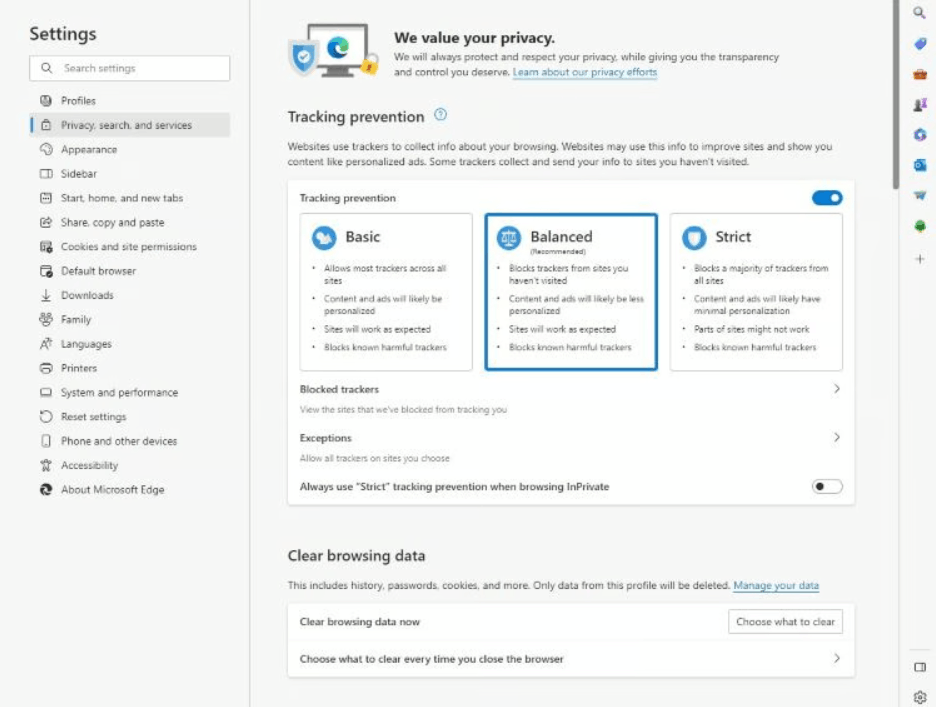Select the Strict tracking prevention card

[756, 292]
